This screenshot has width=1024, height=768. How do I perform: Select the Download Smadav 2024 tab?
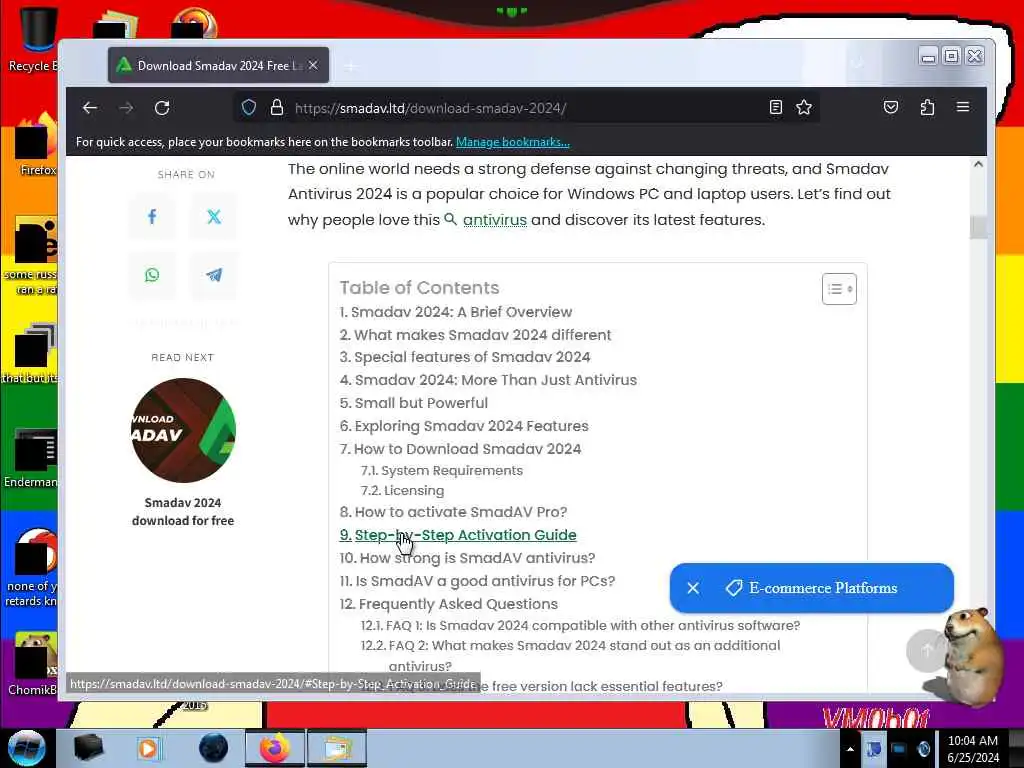click(x=219, y=65)
